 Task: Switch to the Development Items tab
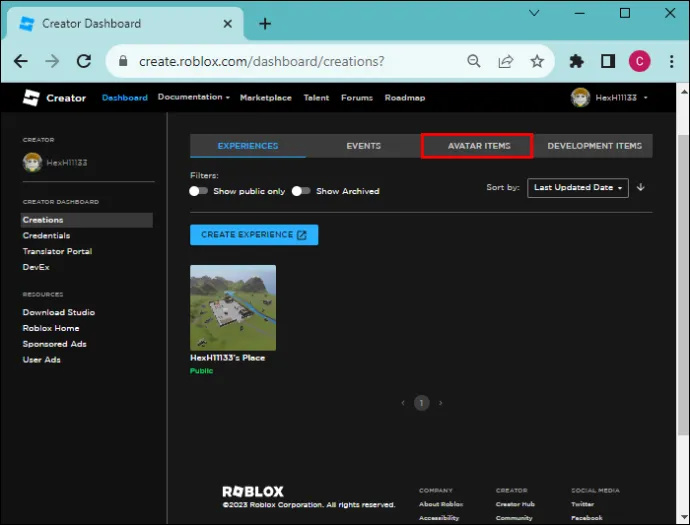click(x=594, y=146)
